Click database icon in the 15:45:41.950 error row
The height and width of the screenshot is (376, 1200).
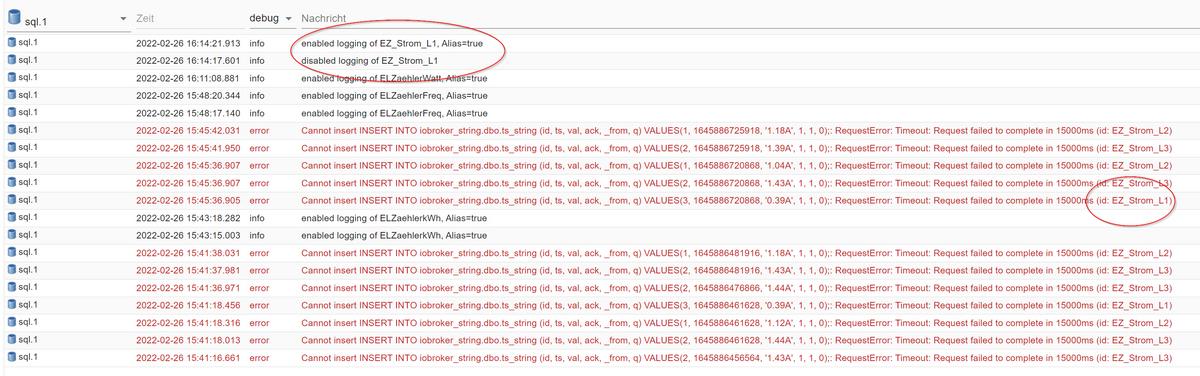[12, 147]
